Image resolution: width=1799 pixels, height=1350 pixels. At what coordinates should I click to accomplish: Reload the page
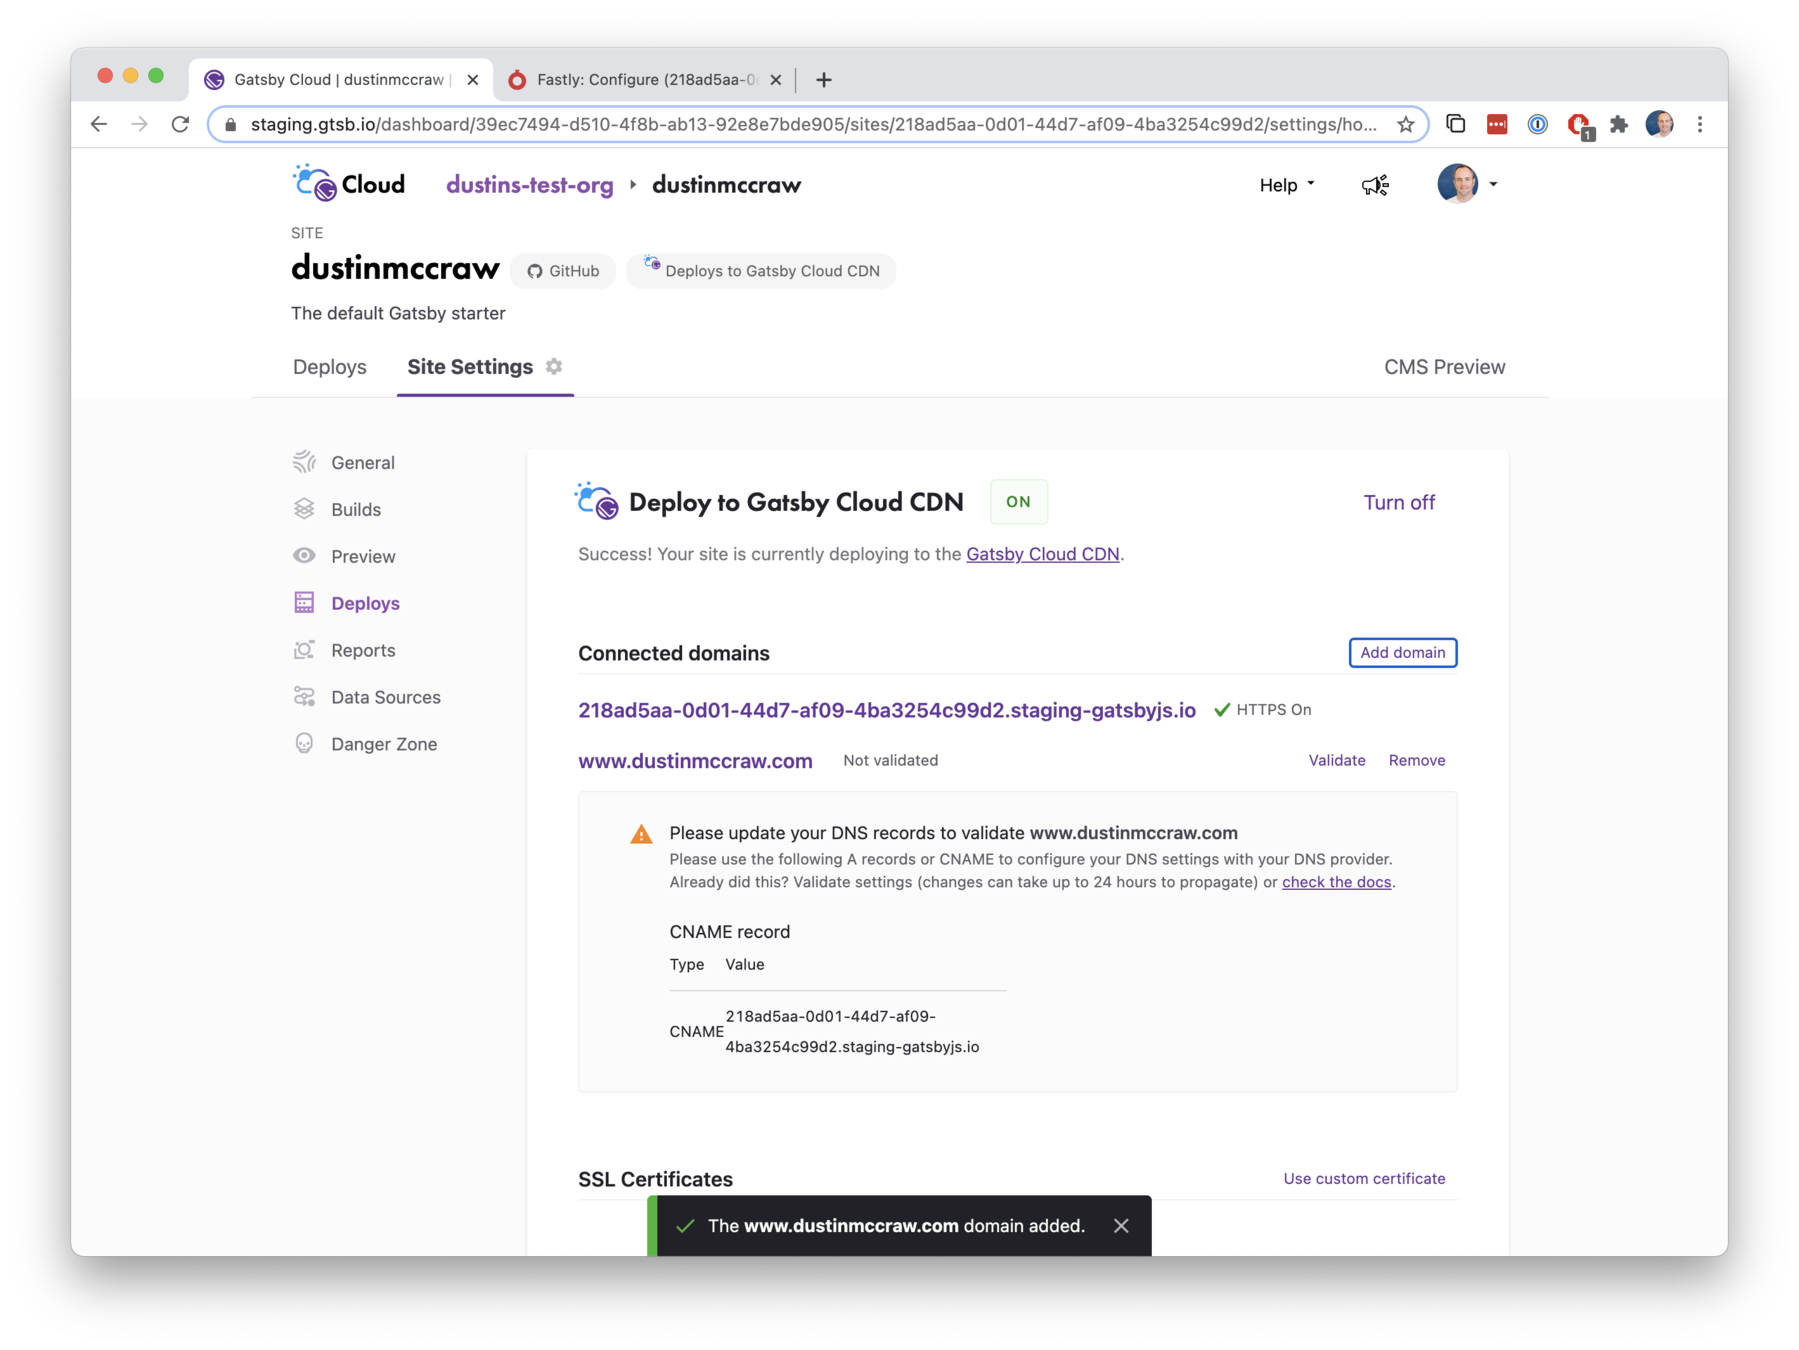coord(180,124)
